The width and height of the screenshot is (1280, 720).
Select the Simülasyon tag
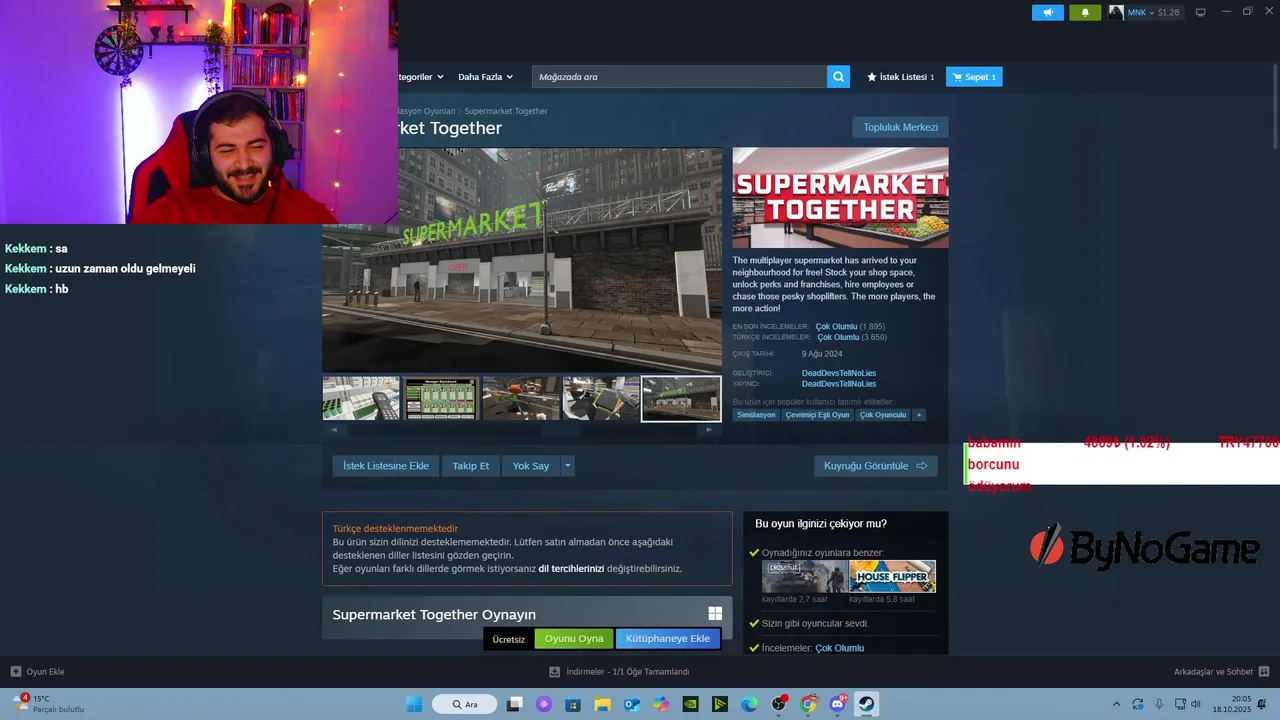756,415
